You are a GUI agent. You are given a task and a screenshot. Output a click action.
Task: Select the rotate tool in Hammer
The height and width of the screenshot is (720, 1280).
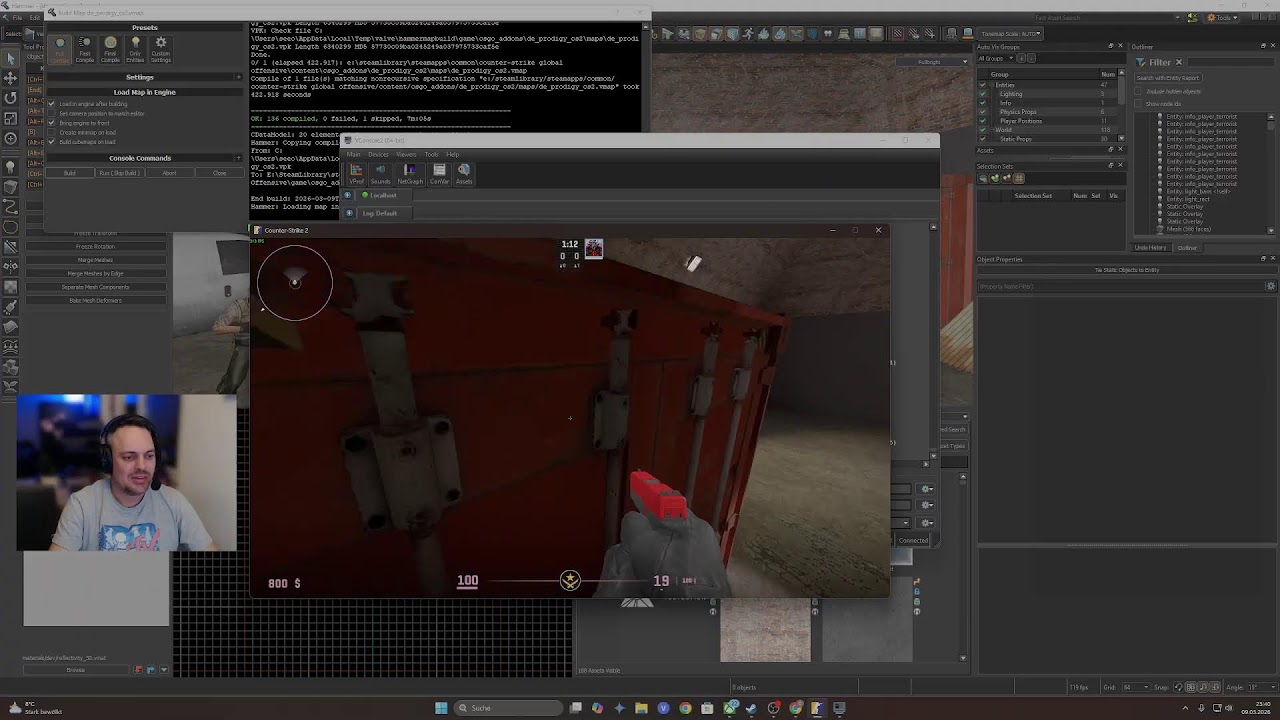[11, 98]
